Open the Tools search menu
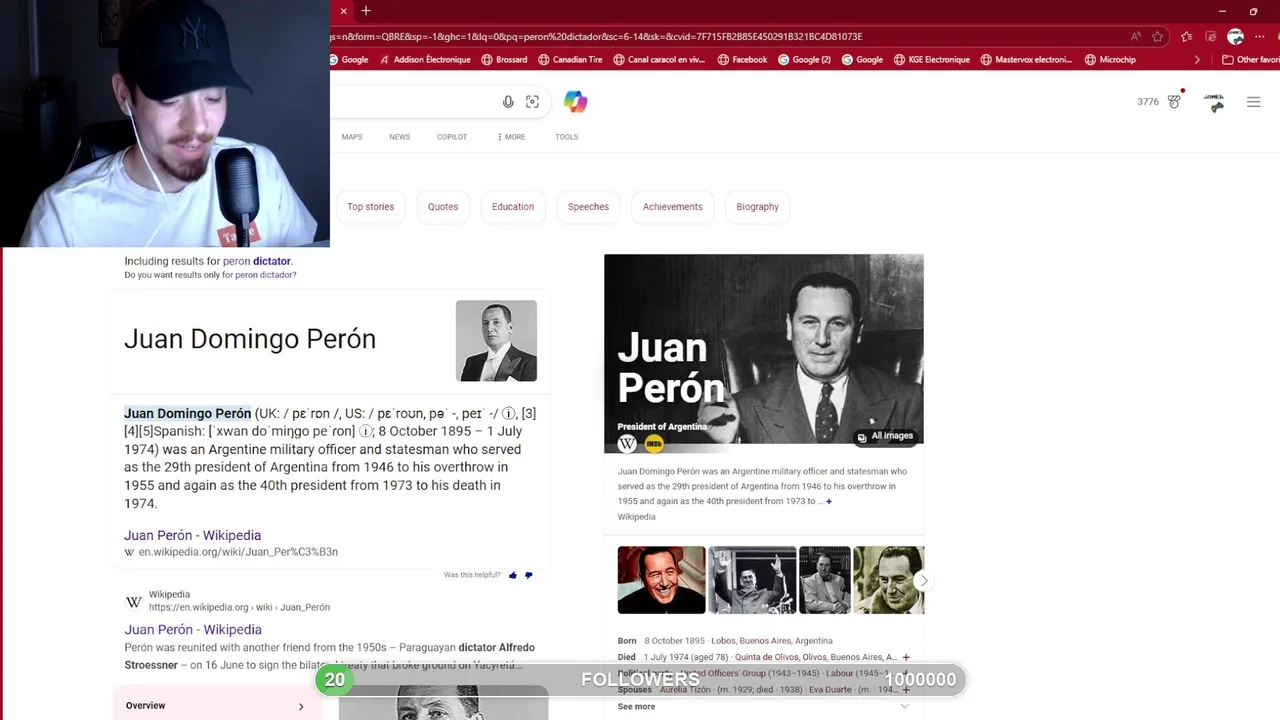This screenshot has height=720, width=1280. (567, 137)
